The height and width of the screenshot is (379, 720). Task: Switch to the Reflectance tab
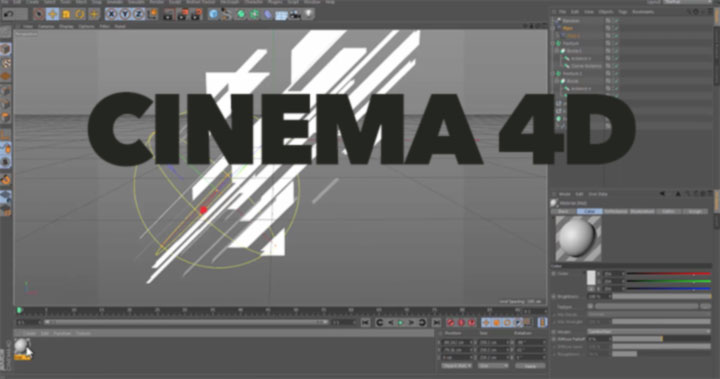click(x=615, y=211)
